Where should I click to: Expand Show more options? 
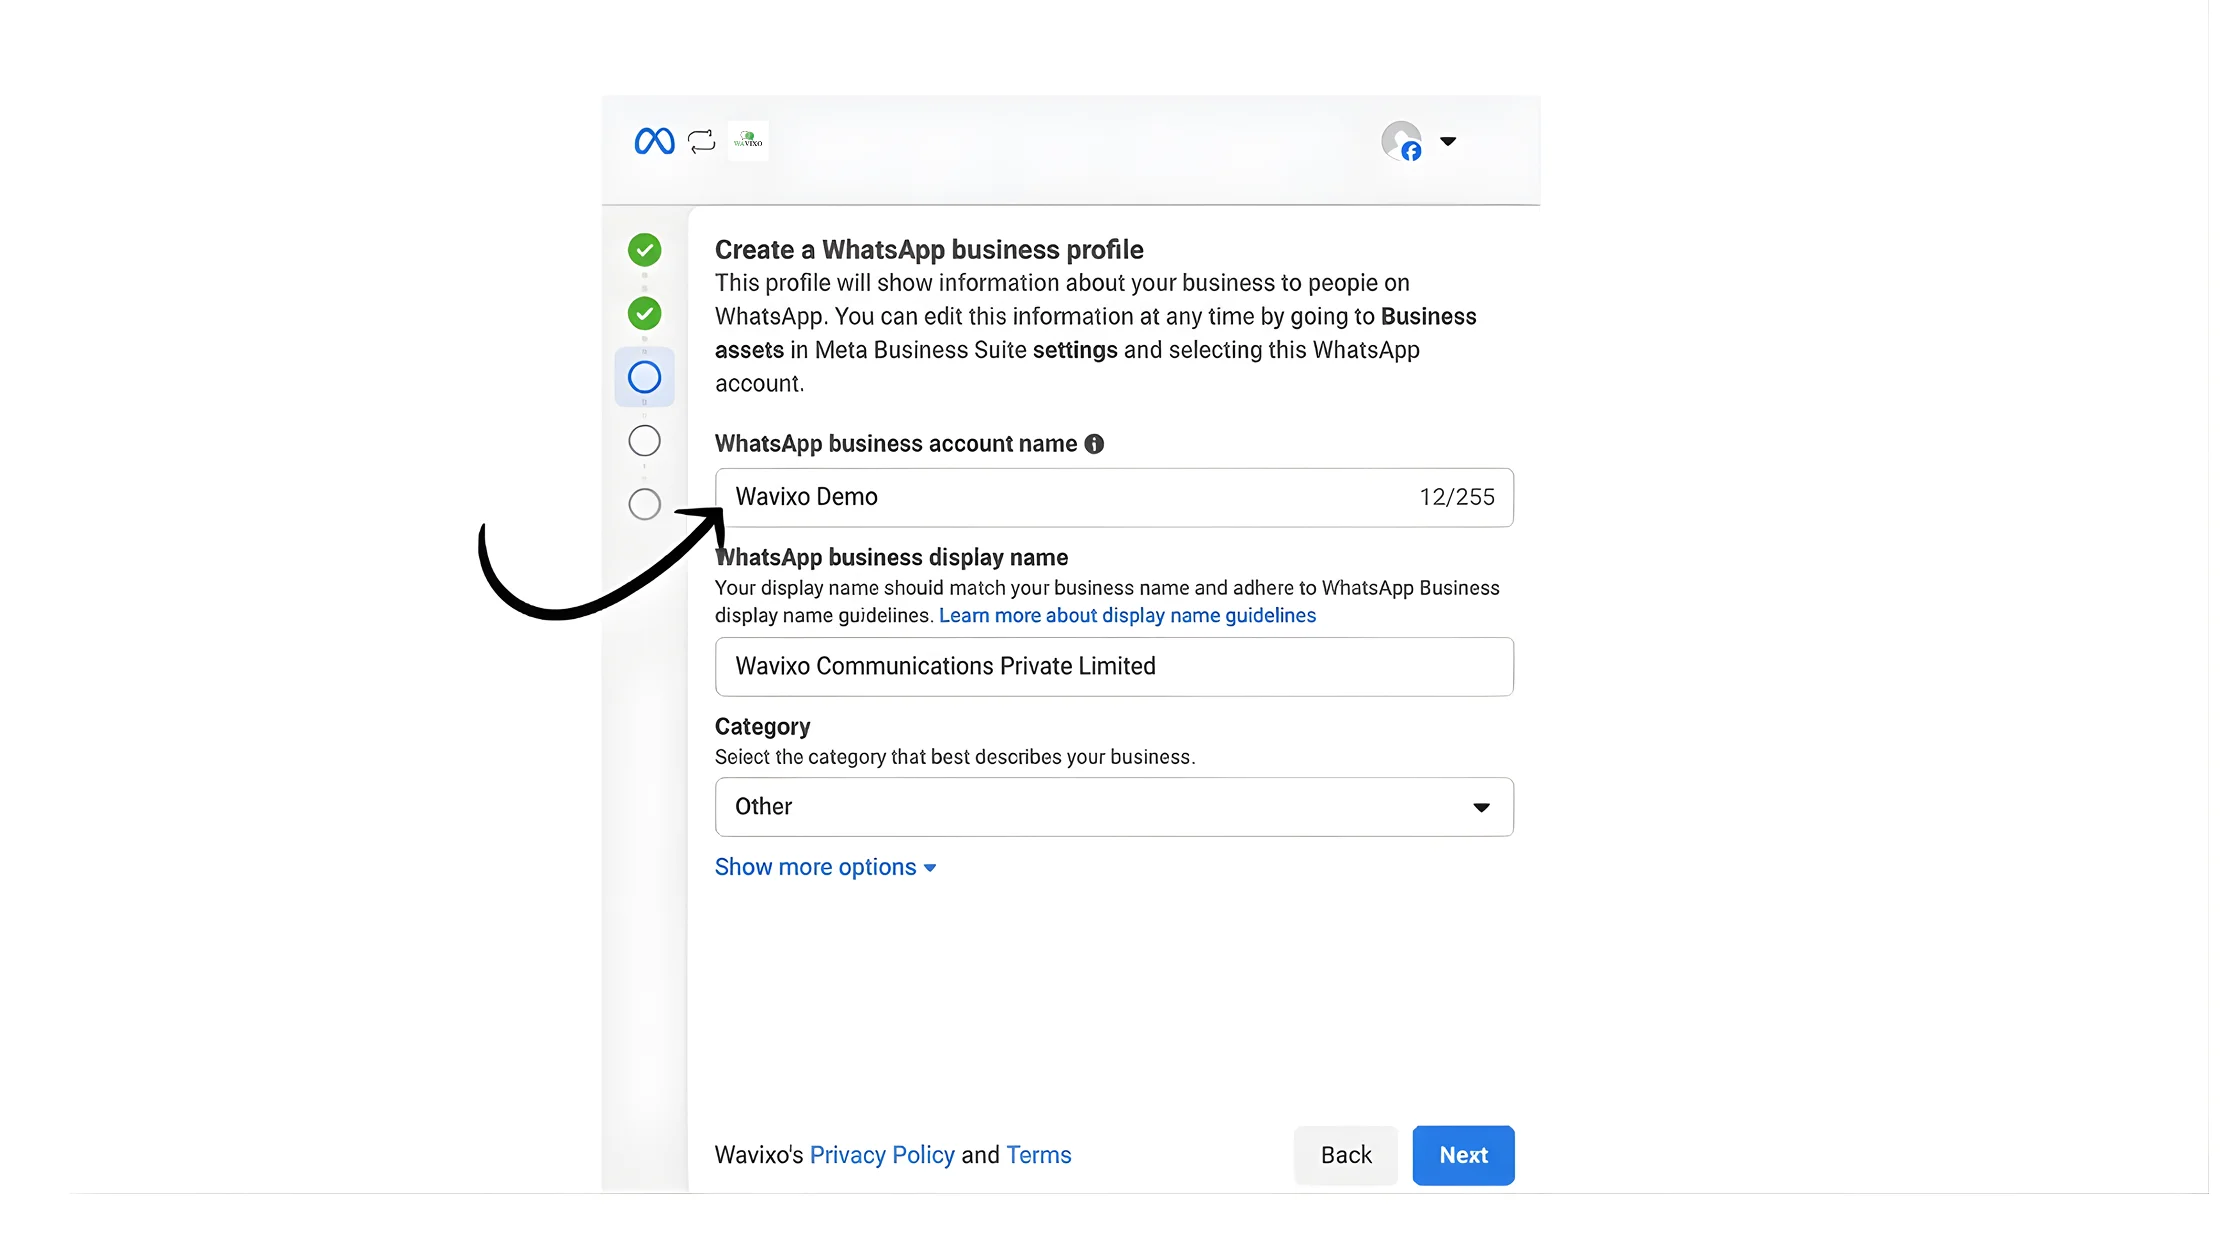click(825, 867)
